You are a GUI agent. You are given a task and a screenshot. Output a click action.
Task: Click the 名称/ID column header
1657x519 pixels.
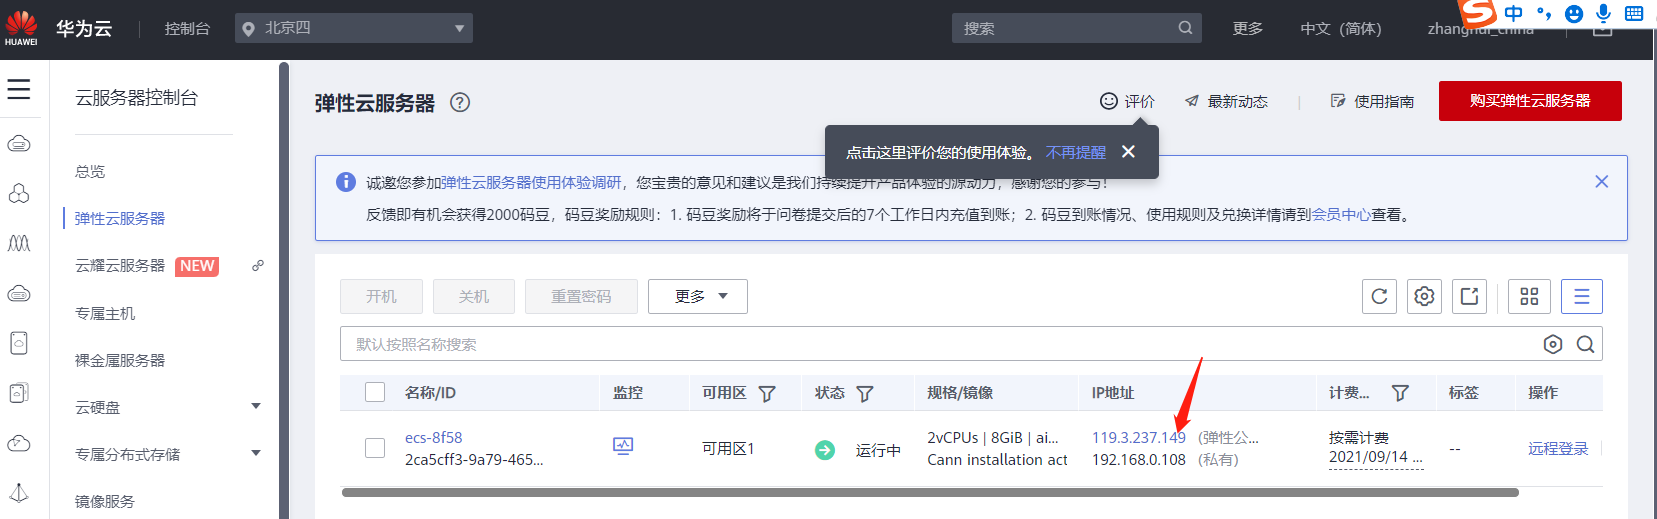(x=430, y=393)
